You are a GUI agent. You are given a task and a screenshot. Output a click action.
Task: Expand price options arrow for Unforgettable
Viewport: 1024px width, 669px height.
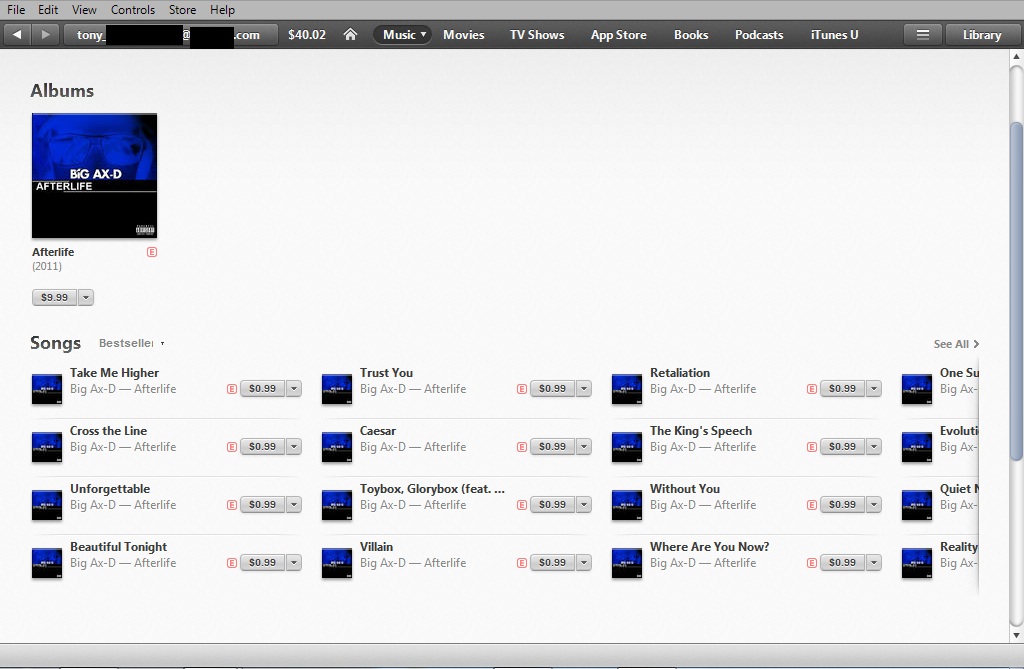(x=294, y=505)
